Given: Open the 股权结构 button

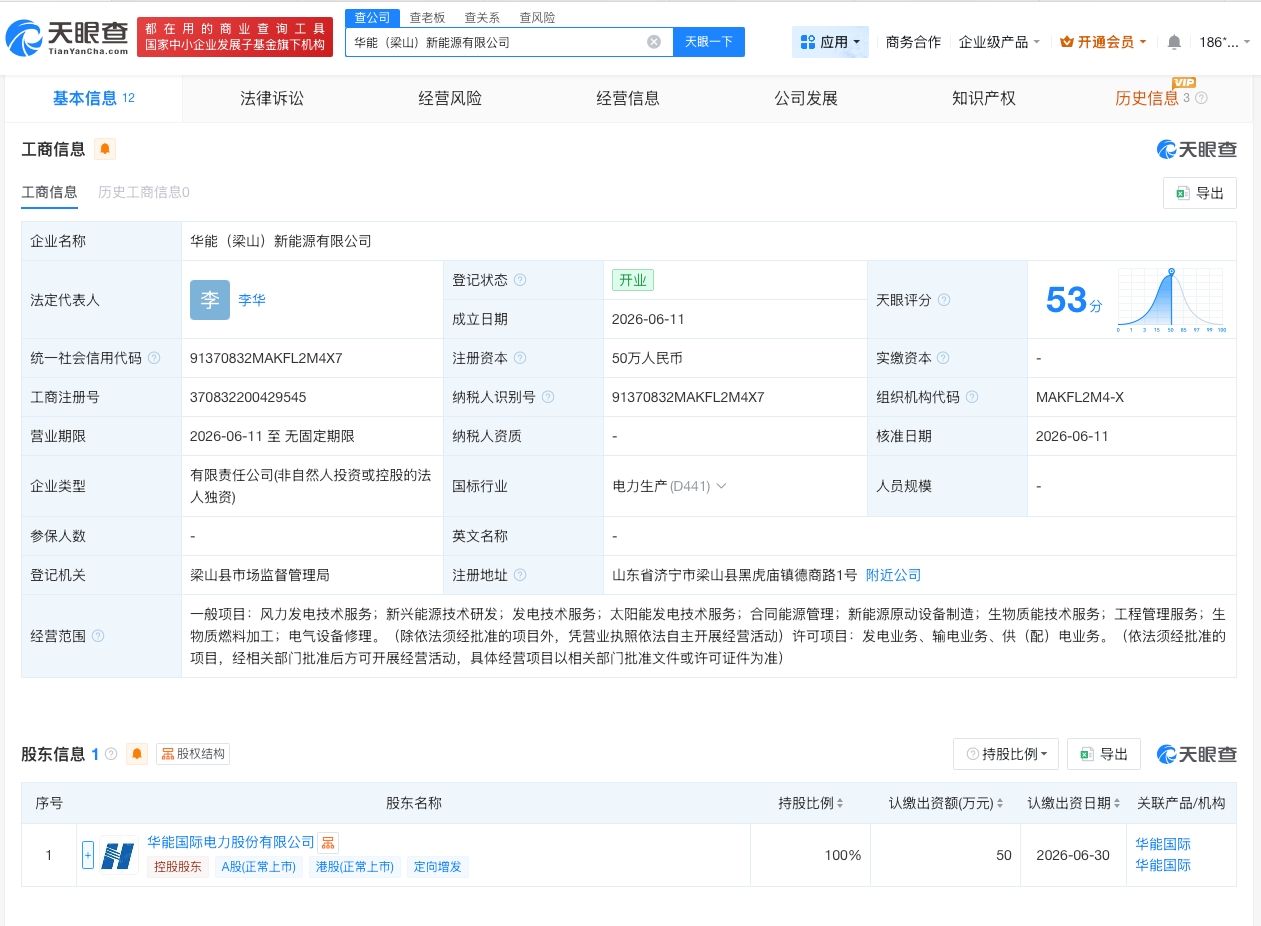Looking at the screenshot, I should [193, 754].
